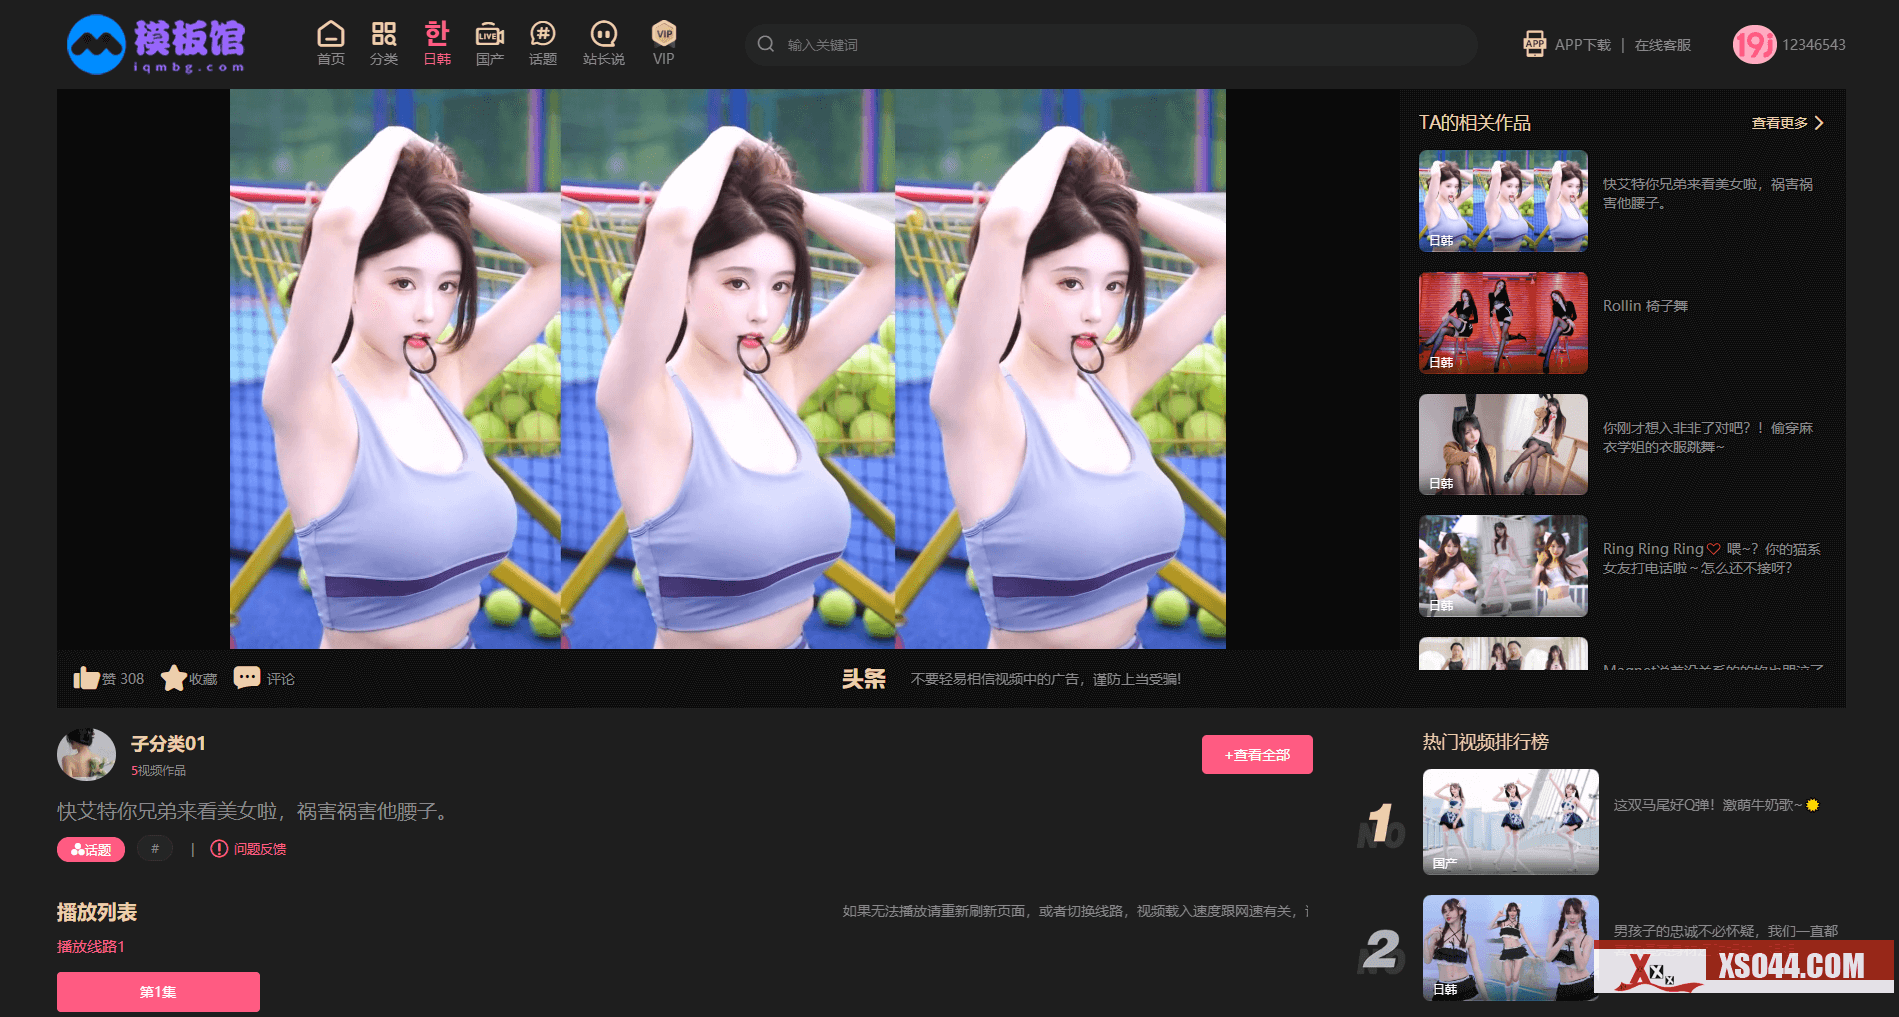
Task: Click the user avatar icon
Action: click(1754, 44)
